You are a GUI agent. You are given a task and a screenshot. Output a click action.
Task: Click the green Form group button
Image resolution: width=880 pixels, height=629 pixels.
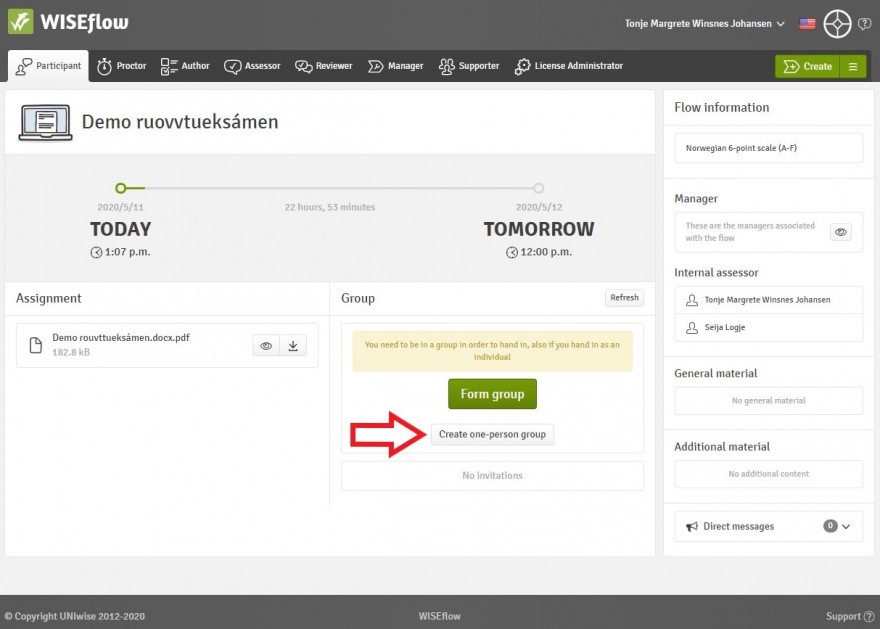pos(492,394)
